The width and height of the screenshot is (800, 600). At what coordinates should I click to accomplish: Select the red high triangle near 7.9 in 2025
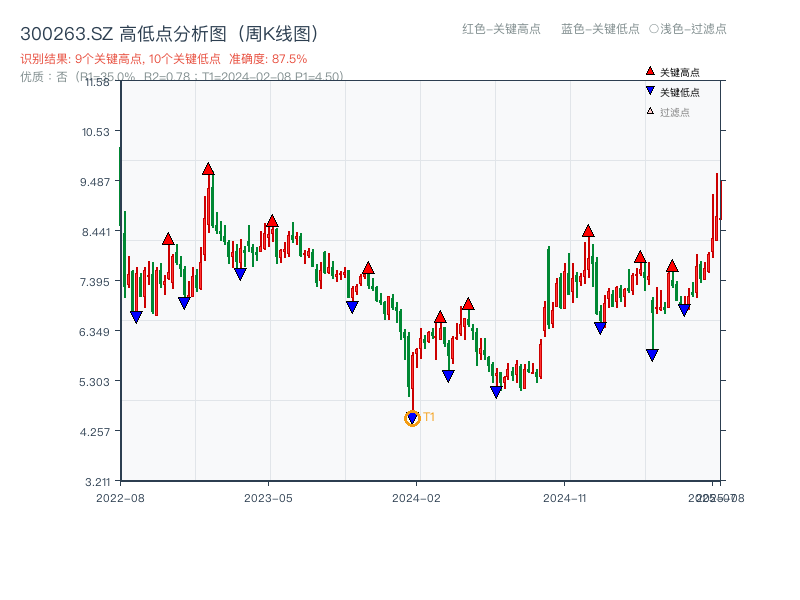click(x=640, y=257)
